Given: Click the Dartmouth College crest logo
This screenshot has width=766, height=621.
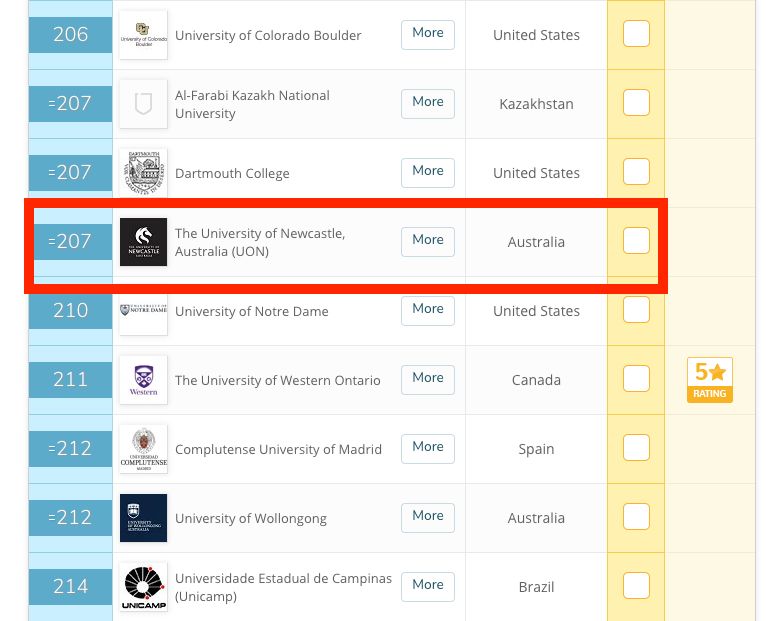Looking at the screenshot, I should (x=143, y=173).
